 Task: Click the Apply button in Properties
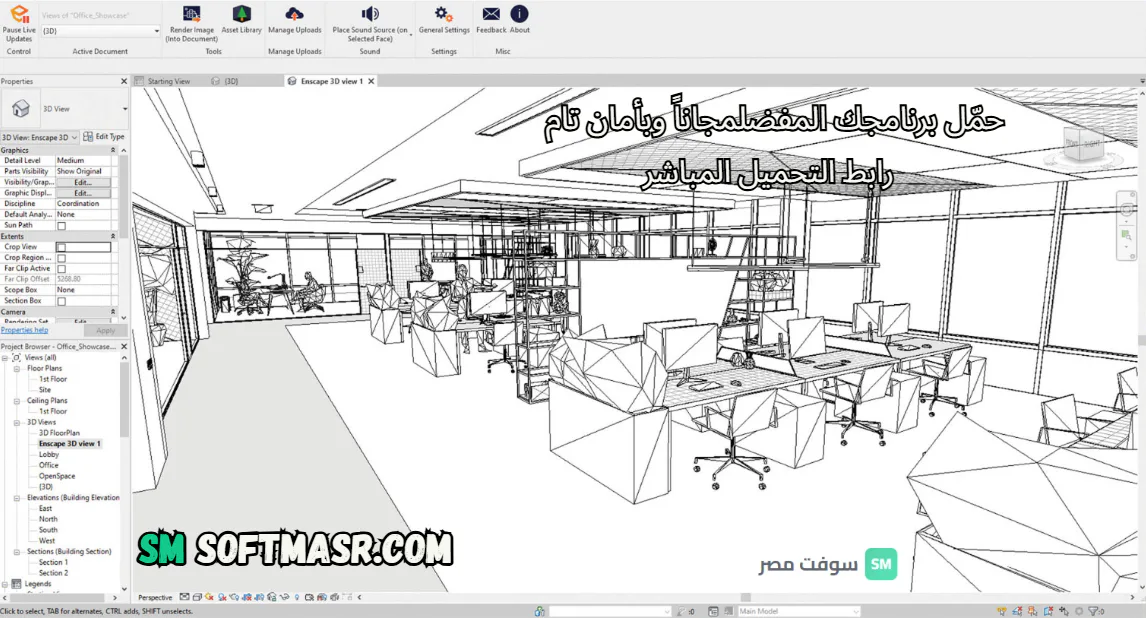tap(106, 330)
